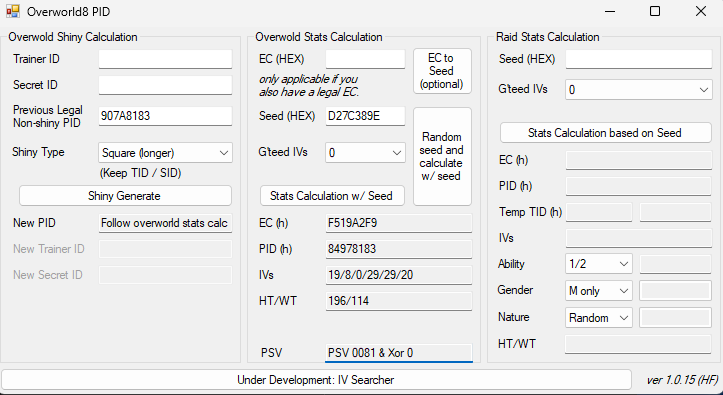The height and width of the screenshot is (395, 723).
Task: Click the Shiny Generate button
Action: [125, 196]
